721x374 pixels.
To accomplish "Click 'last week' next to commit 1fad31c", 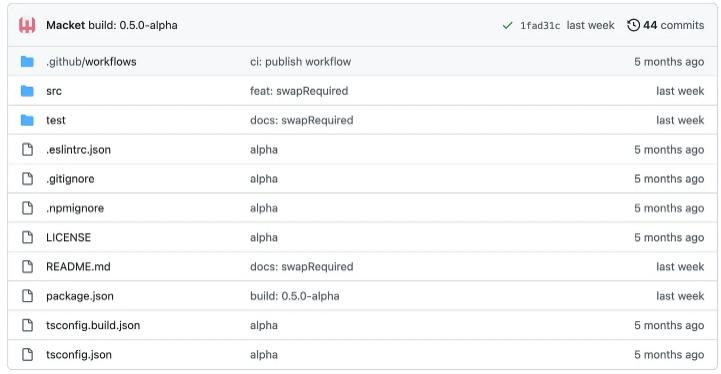I will [x=590, y=25].
